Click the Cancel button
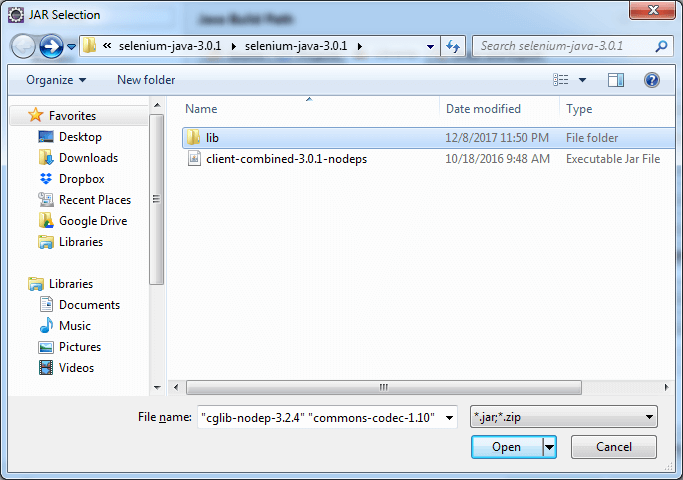The height and width of the screenshot is (480, 683). tap(613, 447)
